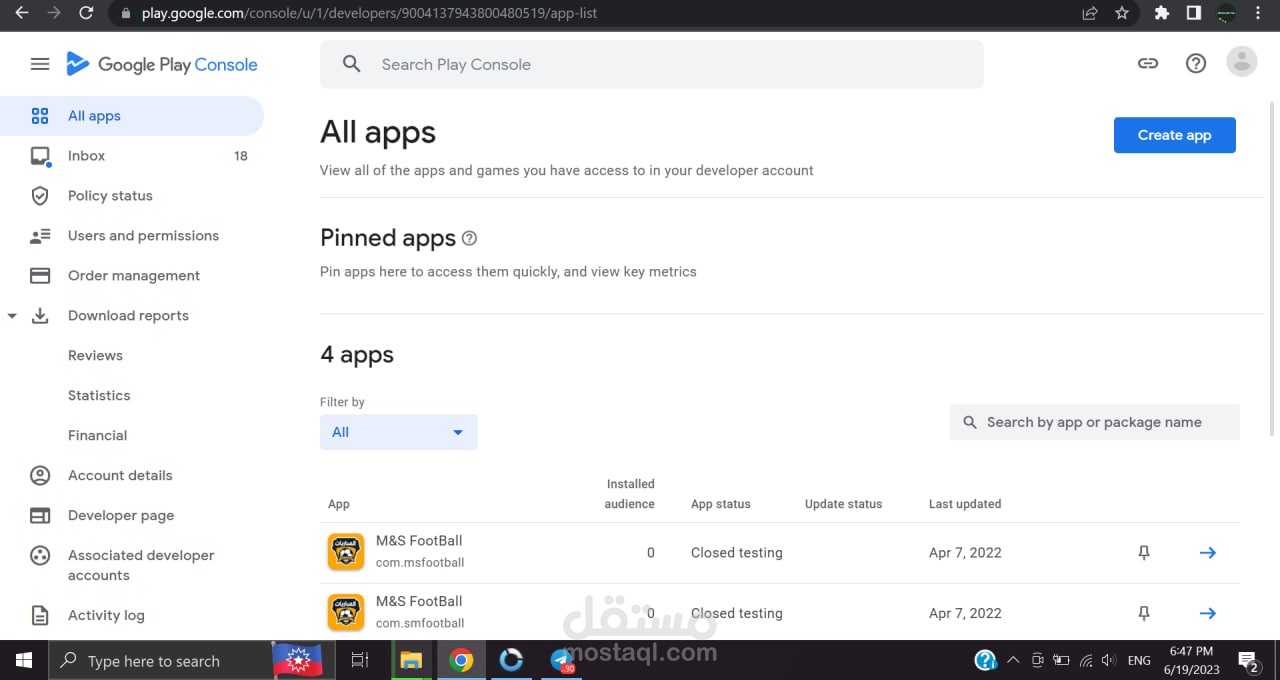Open the account profile avatar
The image size is (1280, 680).
pyautogui.click(x=1242, y=62)
